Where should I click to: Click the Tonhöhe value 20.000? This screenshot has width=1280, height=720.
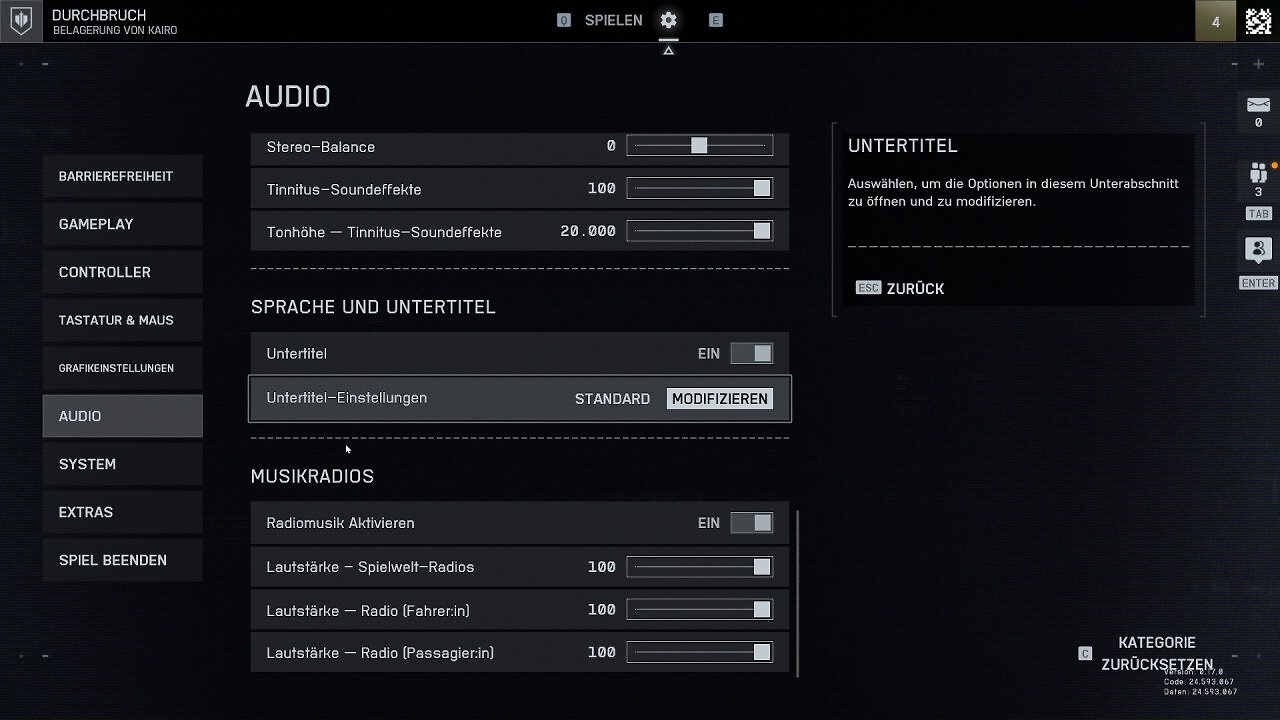coord(588,231)
